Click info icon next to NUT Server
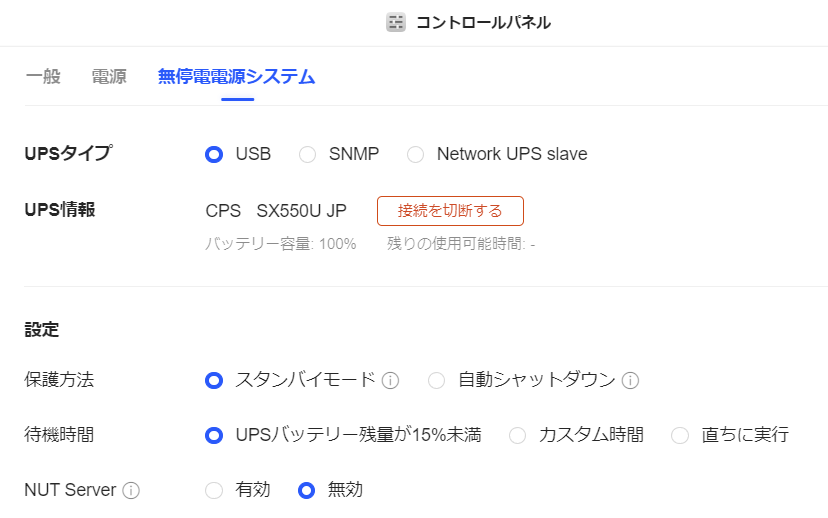The height and width of the screenshot is (518, 828). pyautogui.click(x=131, y=490)
